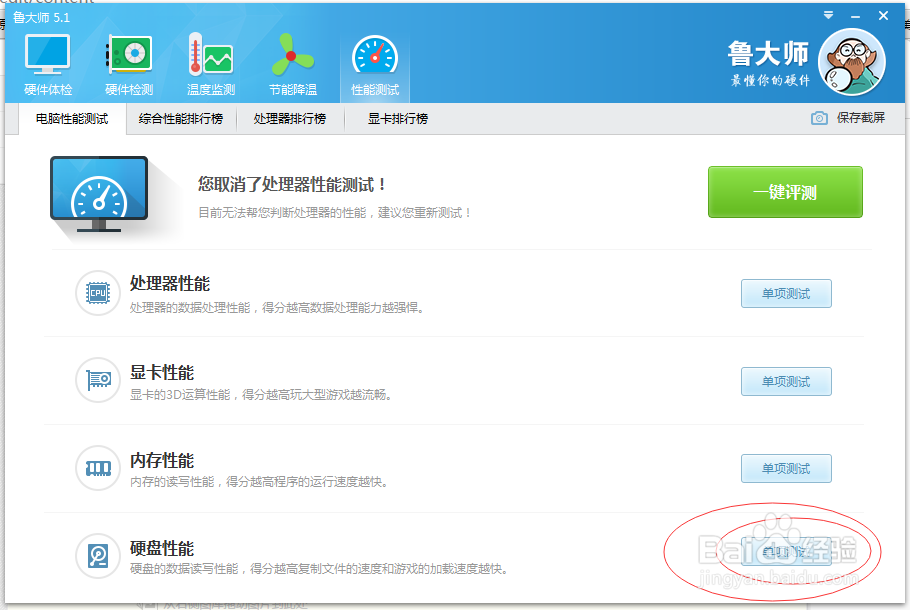910x610 pixels.
Task: Click the 处理器性能 heading
Action: tap(169, 284)
